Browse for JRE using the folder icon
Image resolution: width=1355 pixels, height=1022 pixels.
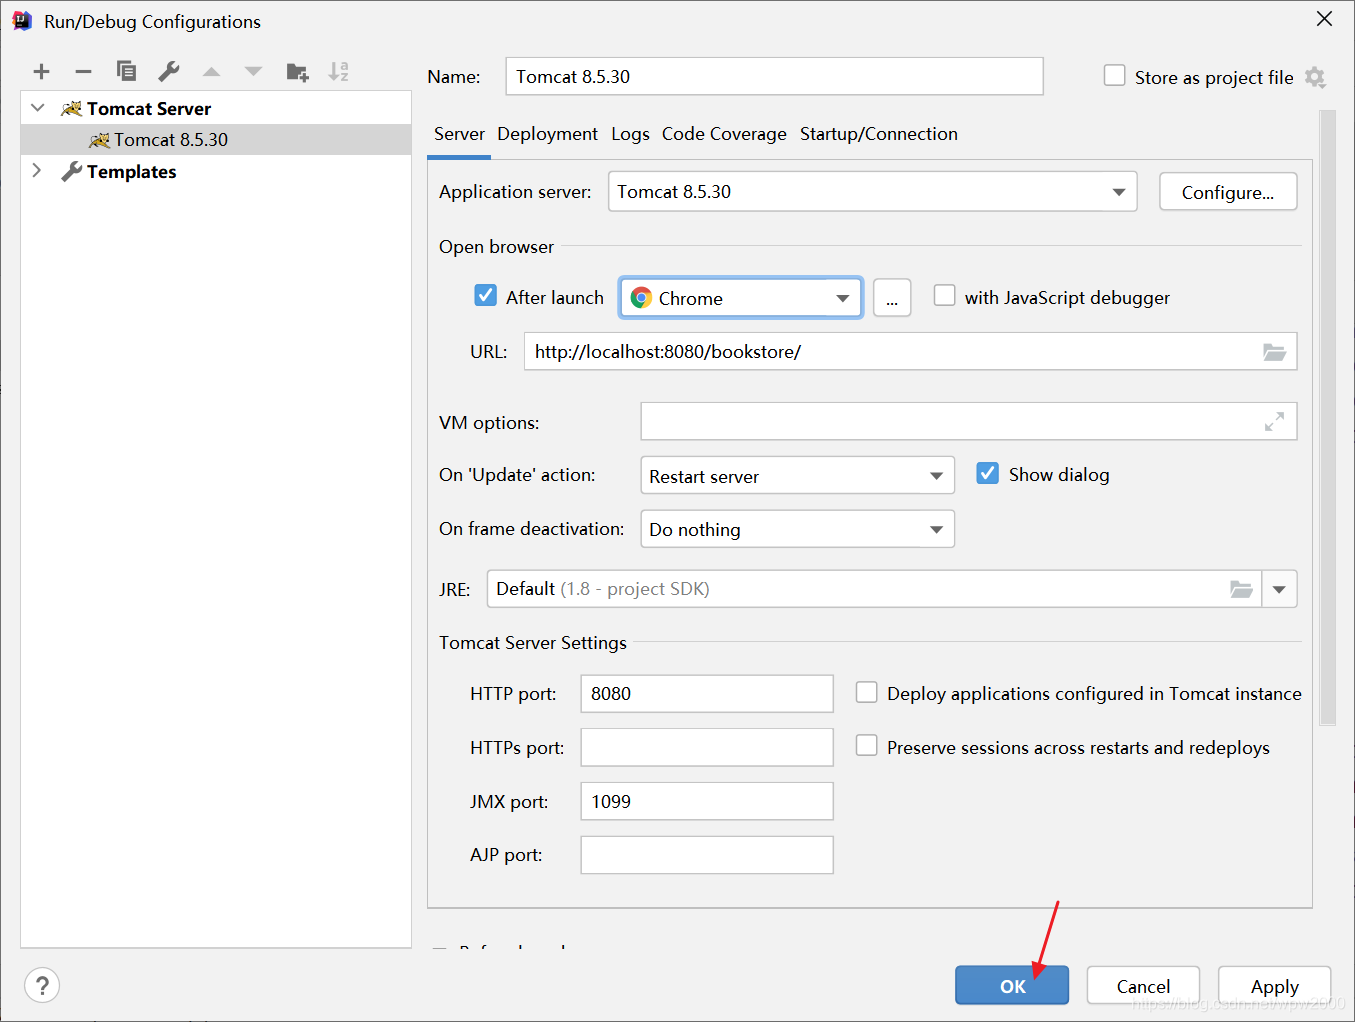(1241, 589)
